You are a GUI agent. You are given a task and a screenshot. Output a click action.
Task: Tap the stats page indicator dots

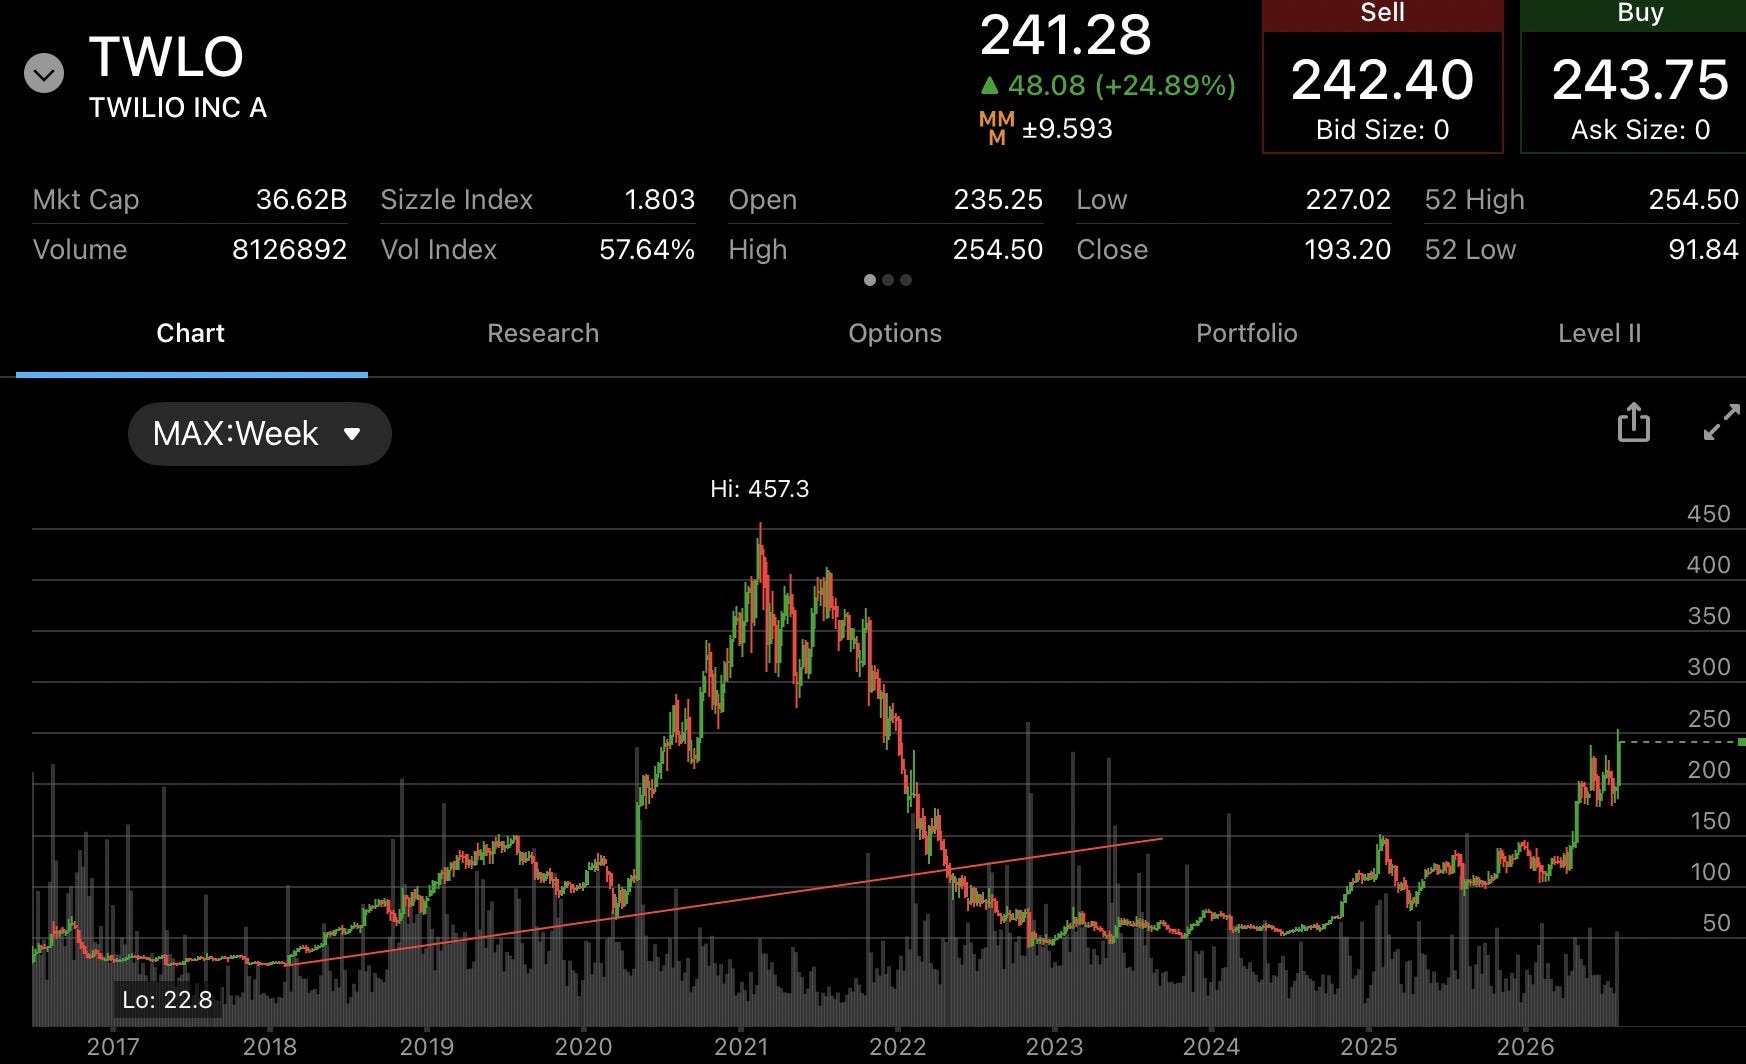[x=888, y=280]
